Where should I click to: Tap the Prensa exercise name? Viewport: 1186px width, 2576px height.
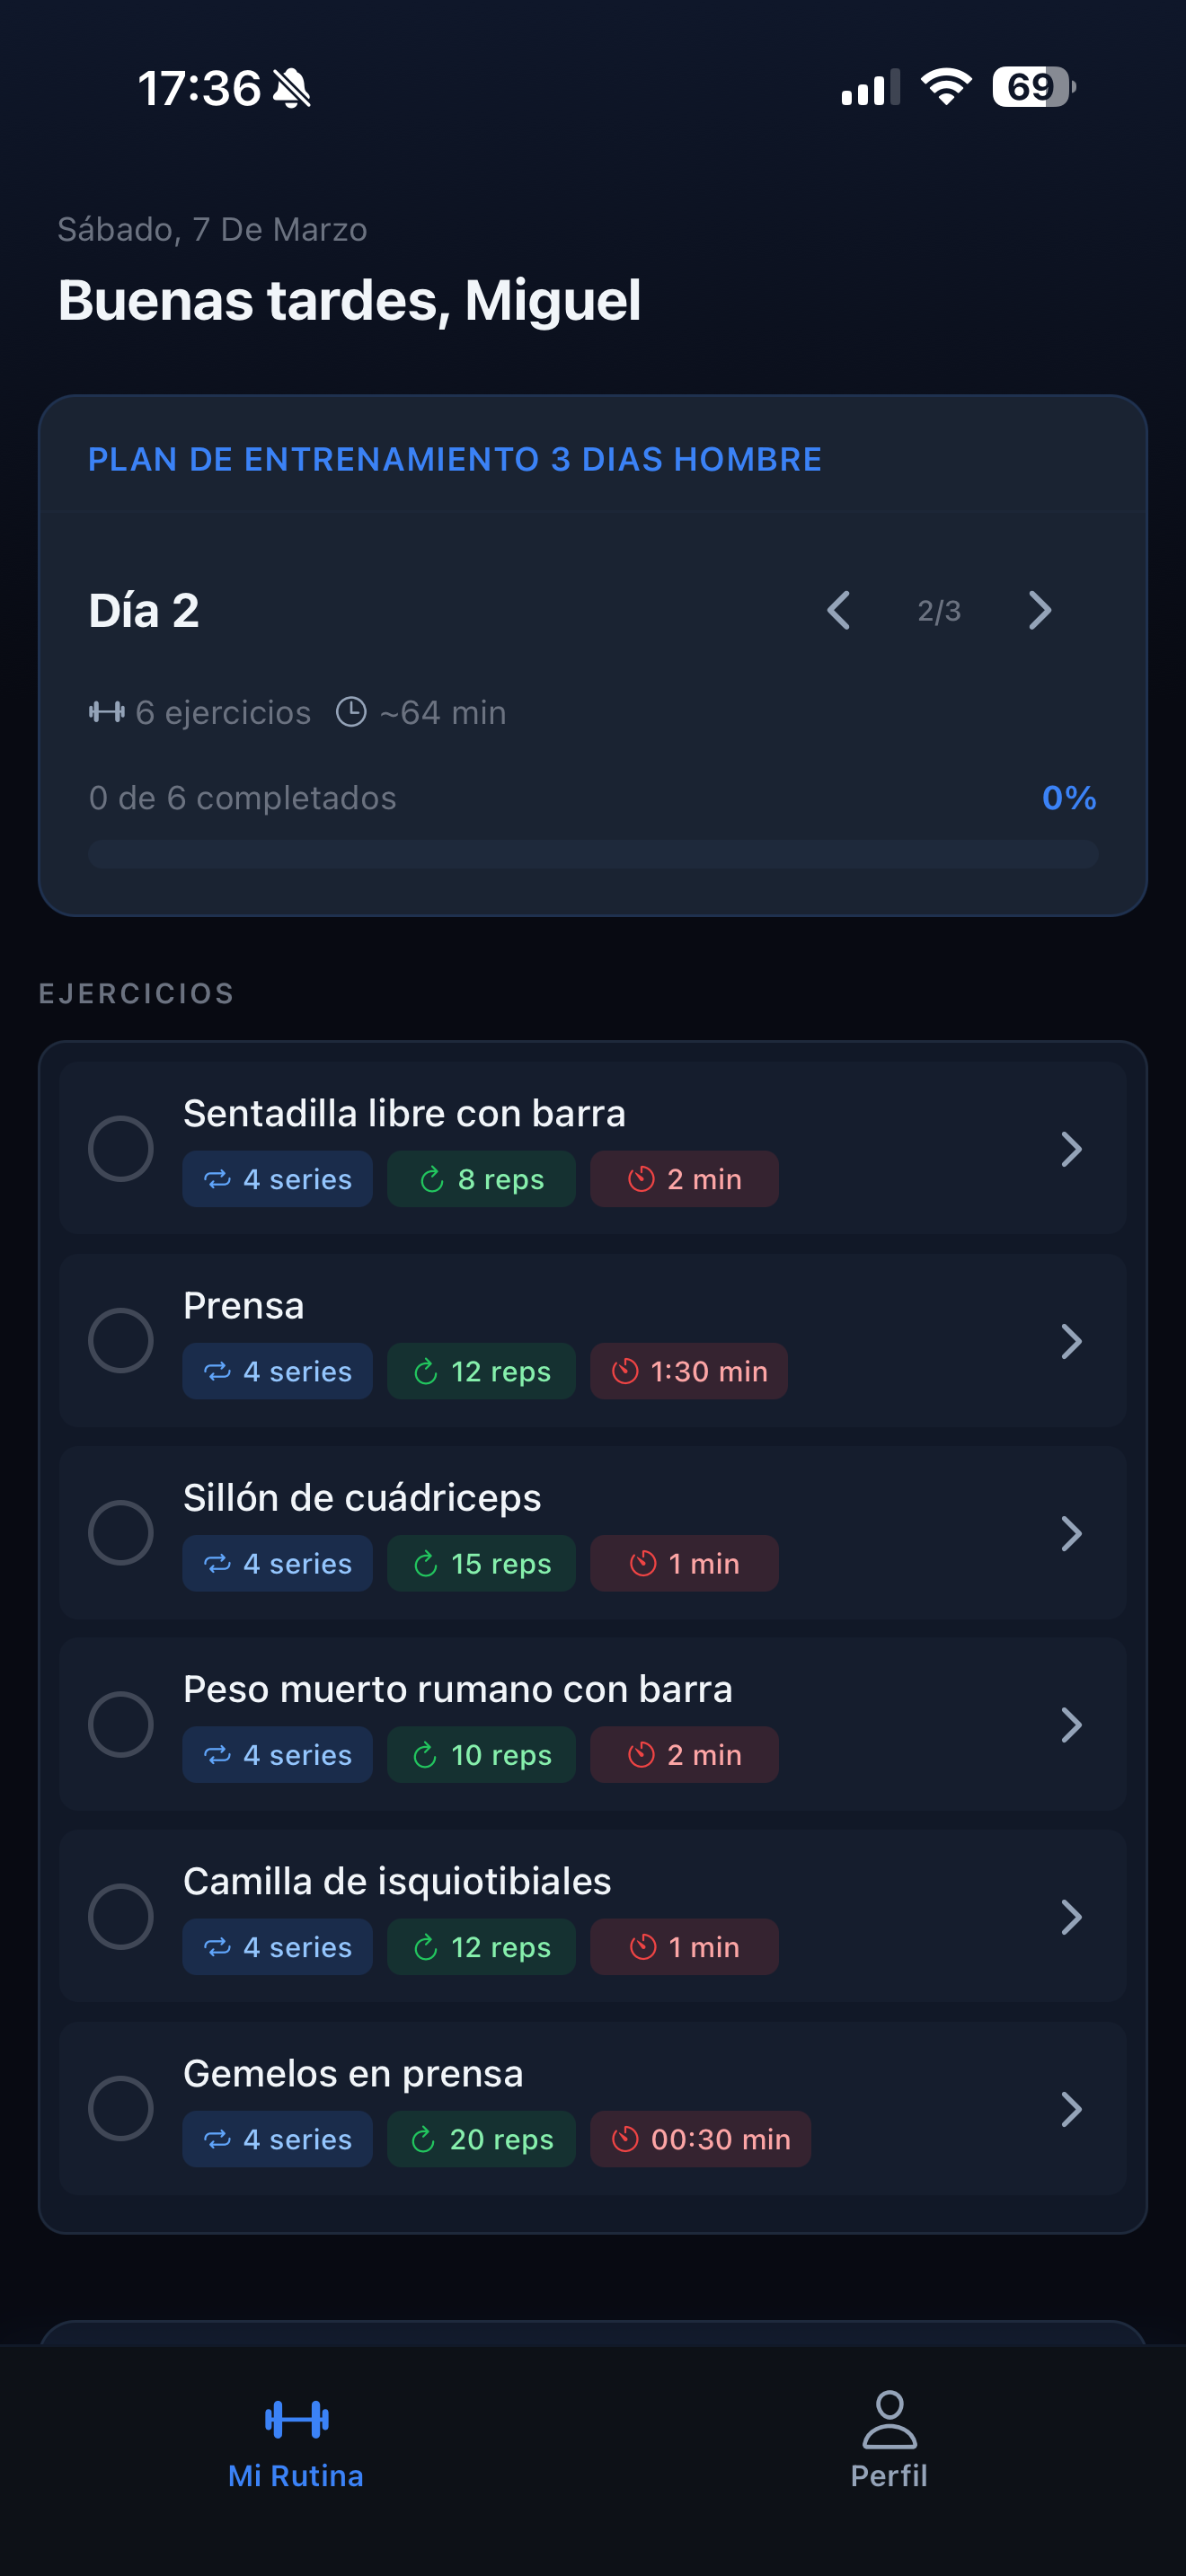click(244, 1306)
